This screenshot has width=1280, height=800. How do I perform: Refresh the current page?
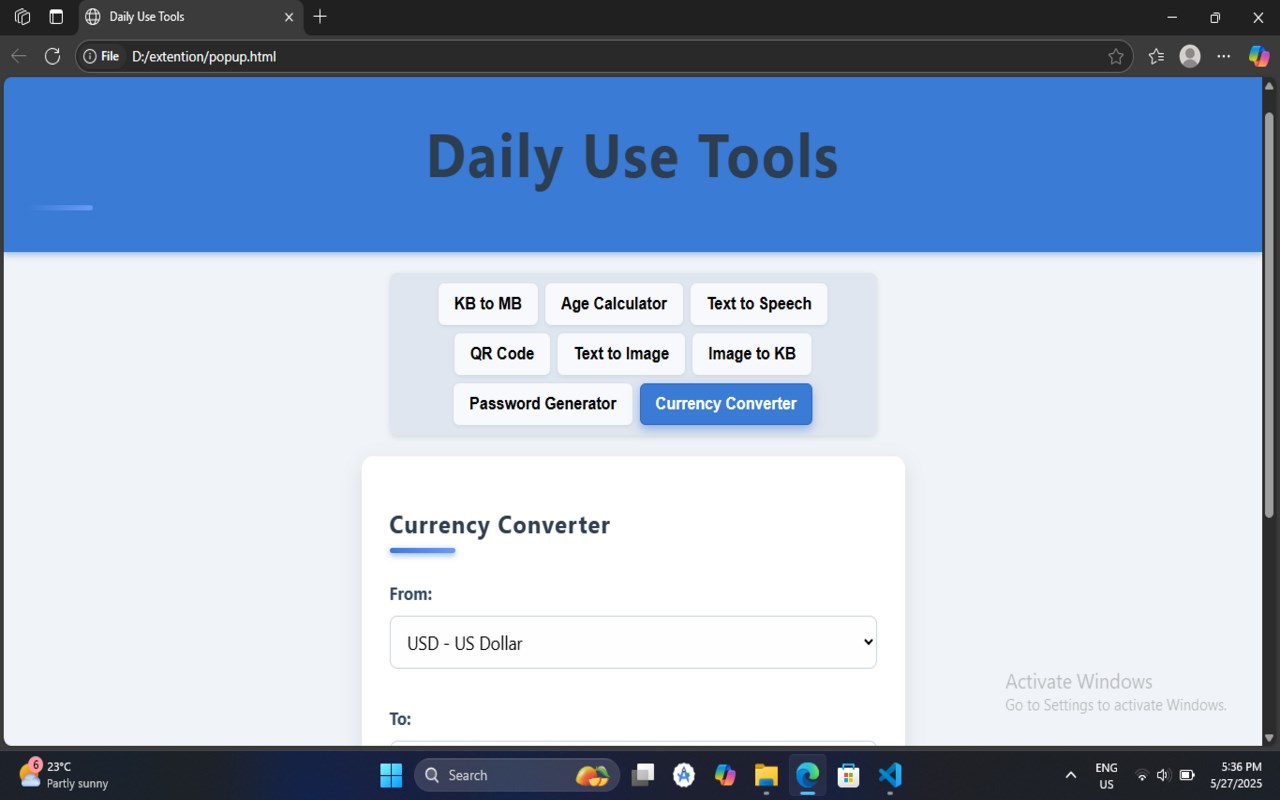click(x=51, y=56)
